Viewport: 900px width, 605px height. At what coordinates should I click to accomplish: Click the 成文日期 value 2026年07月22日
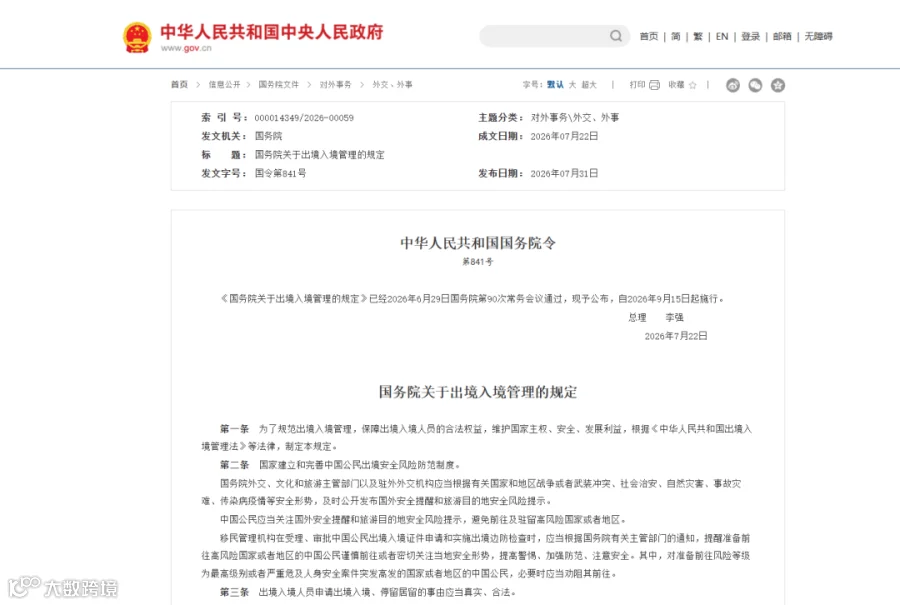(x=564, y=136)
